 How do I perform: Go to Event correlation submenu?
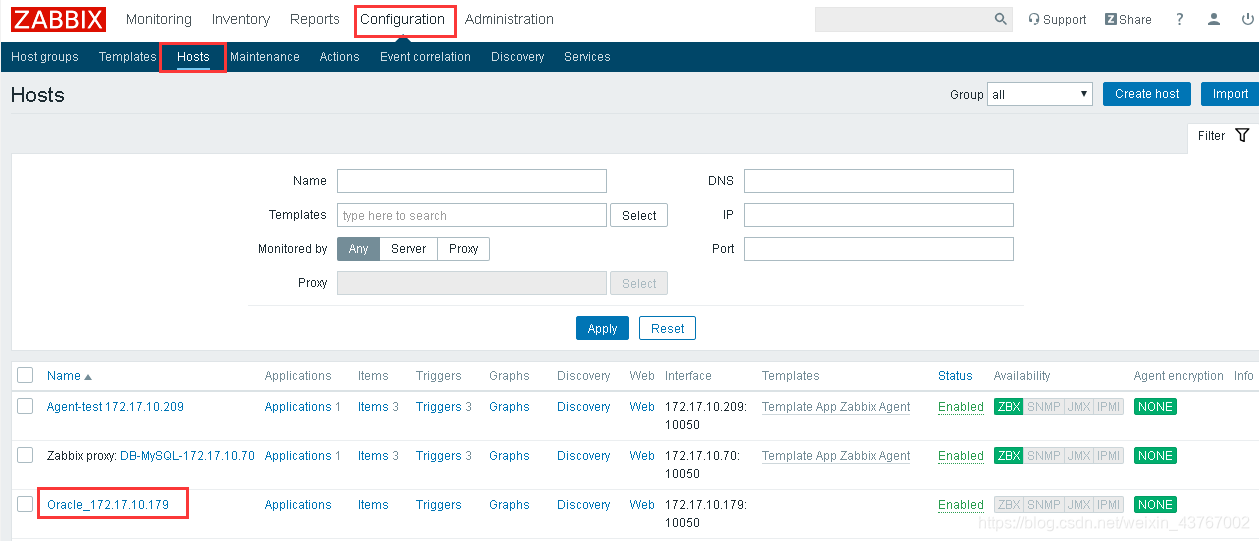[425, 57]
